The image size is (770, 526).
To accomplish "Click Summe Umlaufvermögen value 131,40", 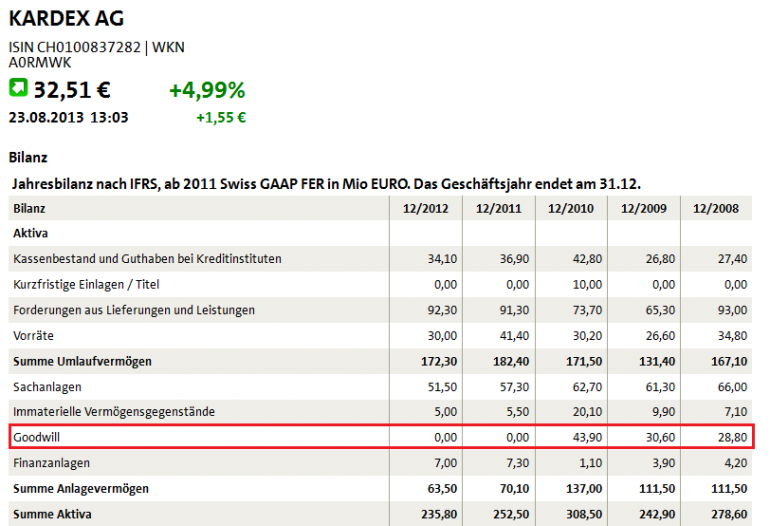I will coord(657,361).
